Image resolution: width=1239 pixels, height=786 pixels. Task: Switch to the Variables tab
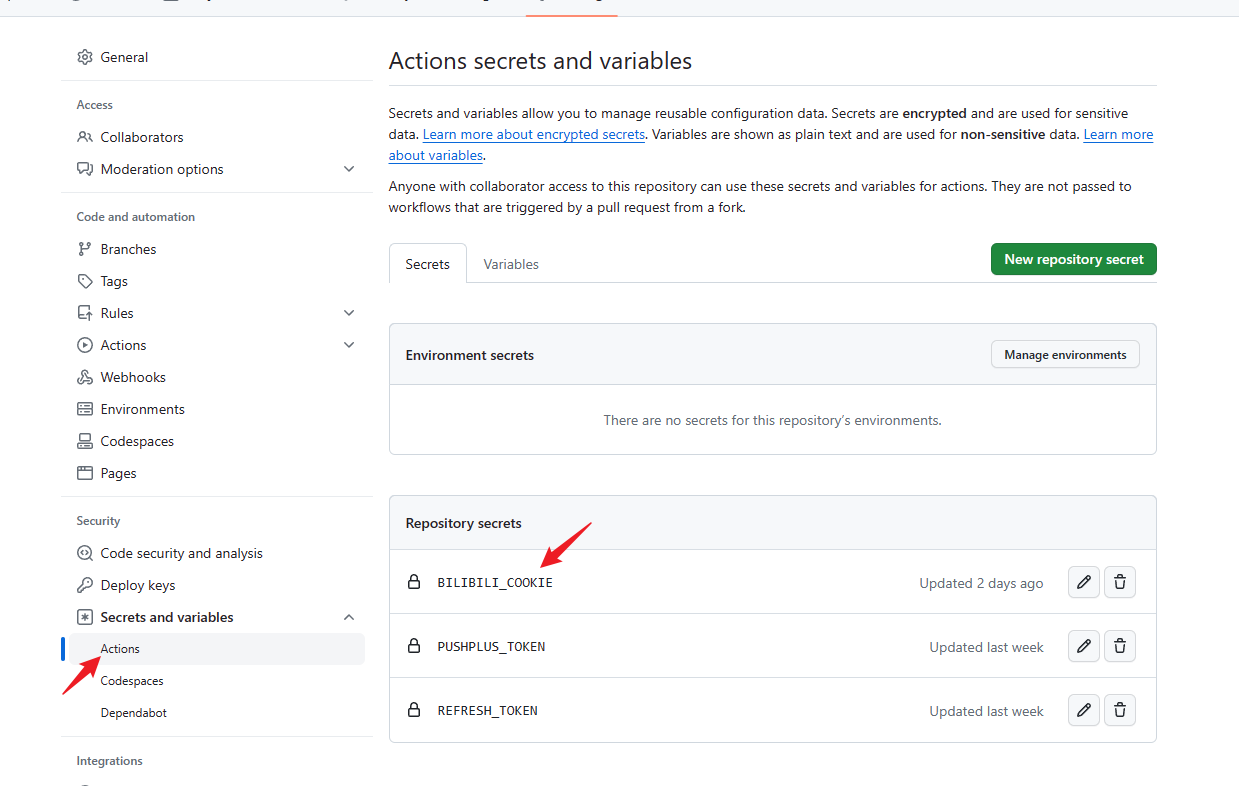tap(511, 264)
